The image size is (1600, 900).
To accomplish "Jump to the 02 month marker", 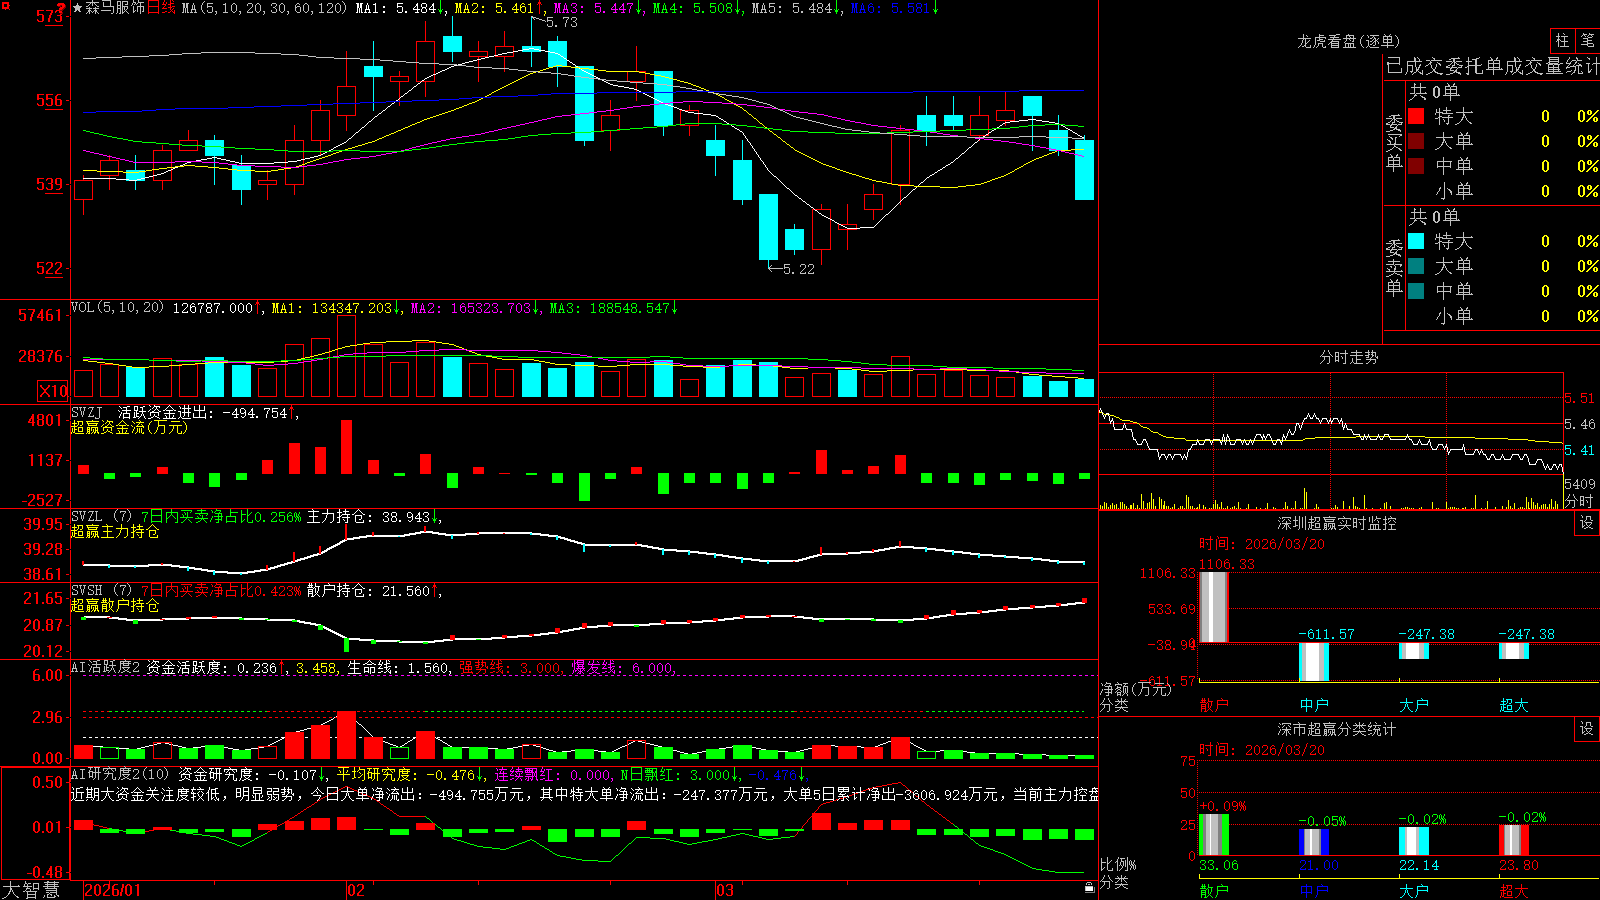I will [x=356, y=890].
